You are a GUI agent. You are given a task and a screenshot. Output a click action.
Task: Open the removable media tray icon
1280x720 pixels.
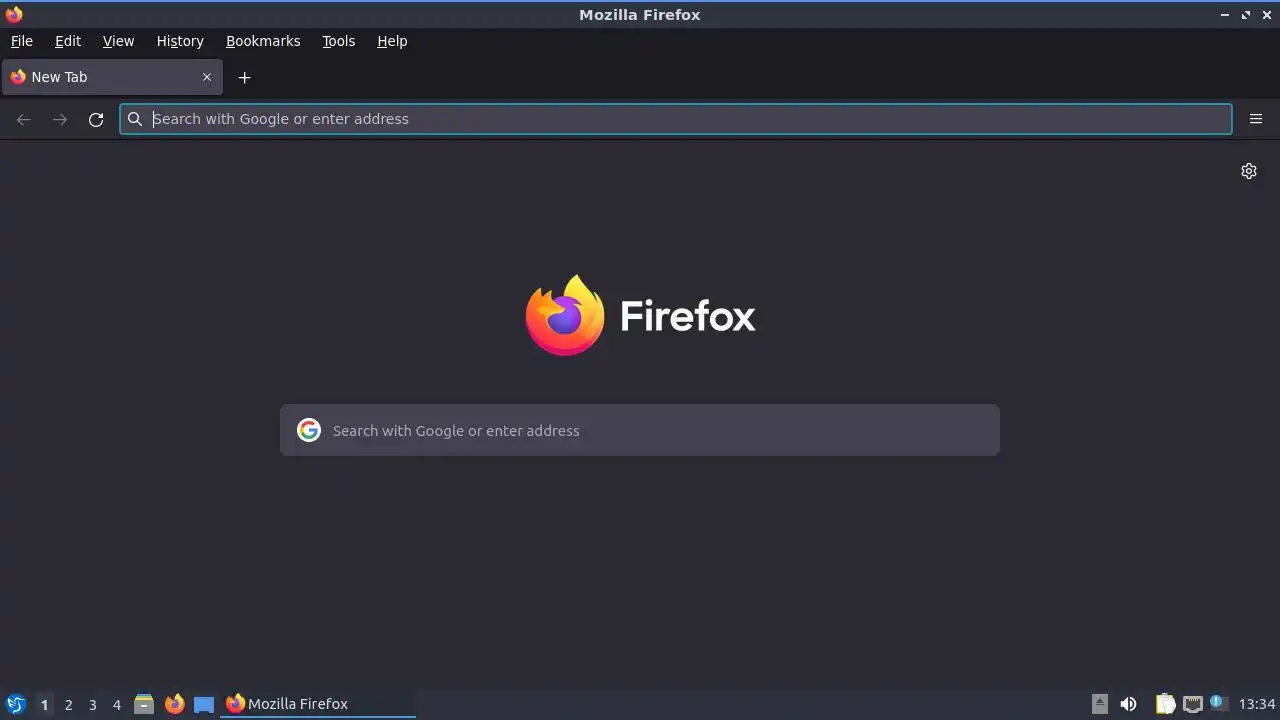(1100, 704)
